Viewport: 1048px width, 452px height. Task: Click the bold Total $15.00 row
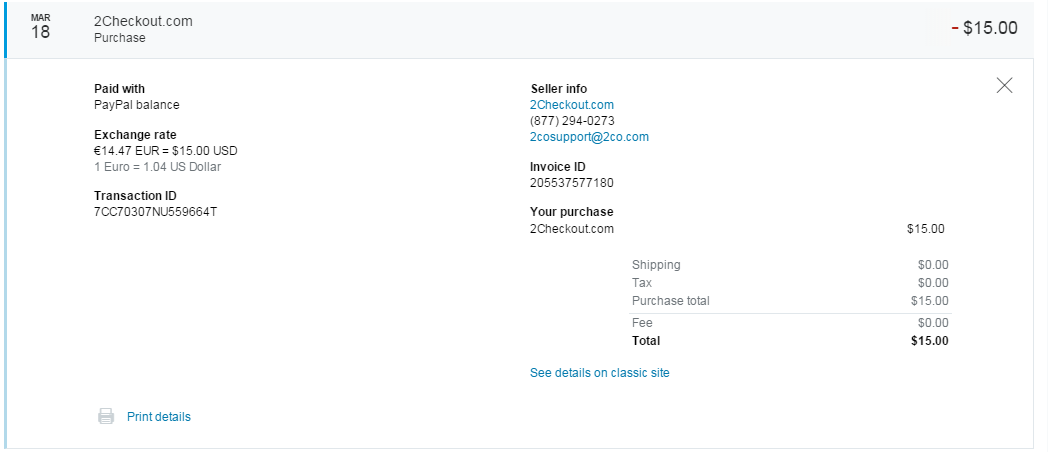790,341
